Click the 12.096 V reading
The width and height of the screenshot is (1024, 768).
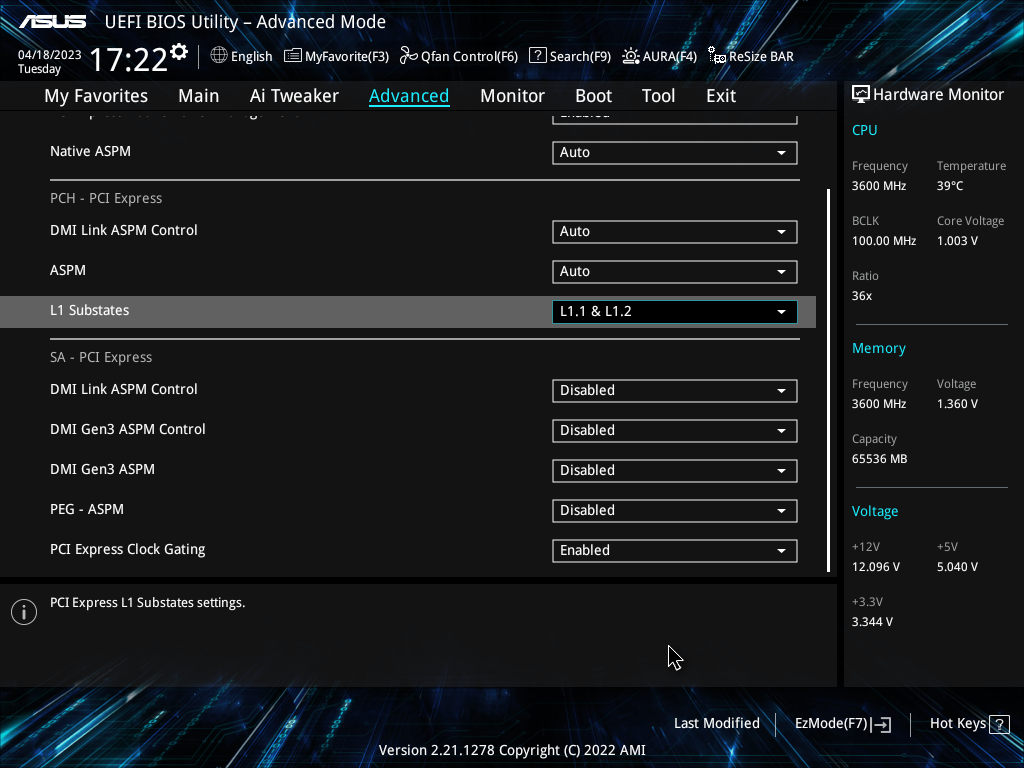coord(876,567)
